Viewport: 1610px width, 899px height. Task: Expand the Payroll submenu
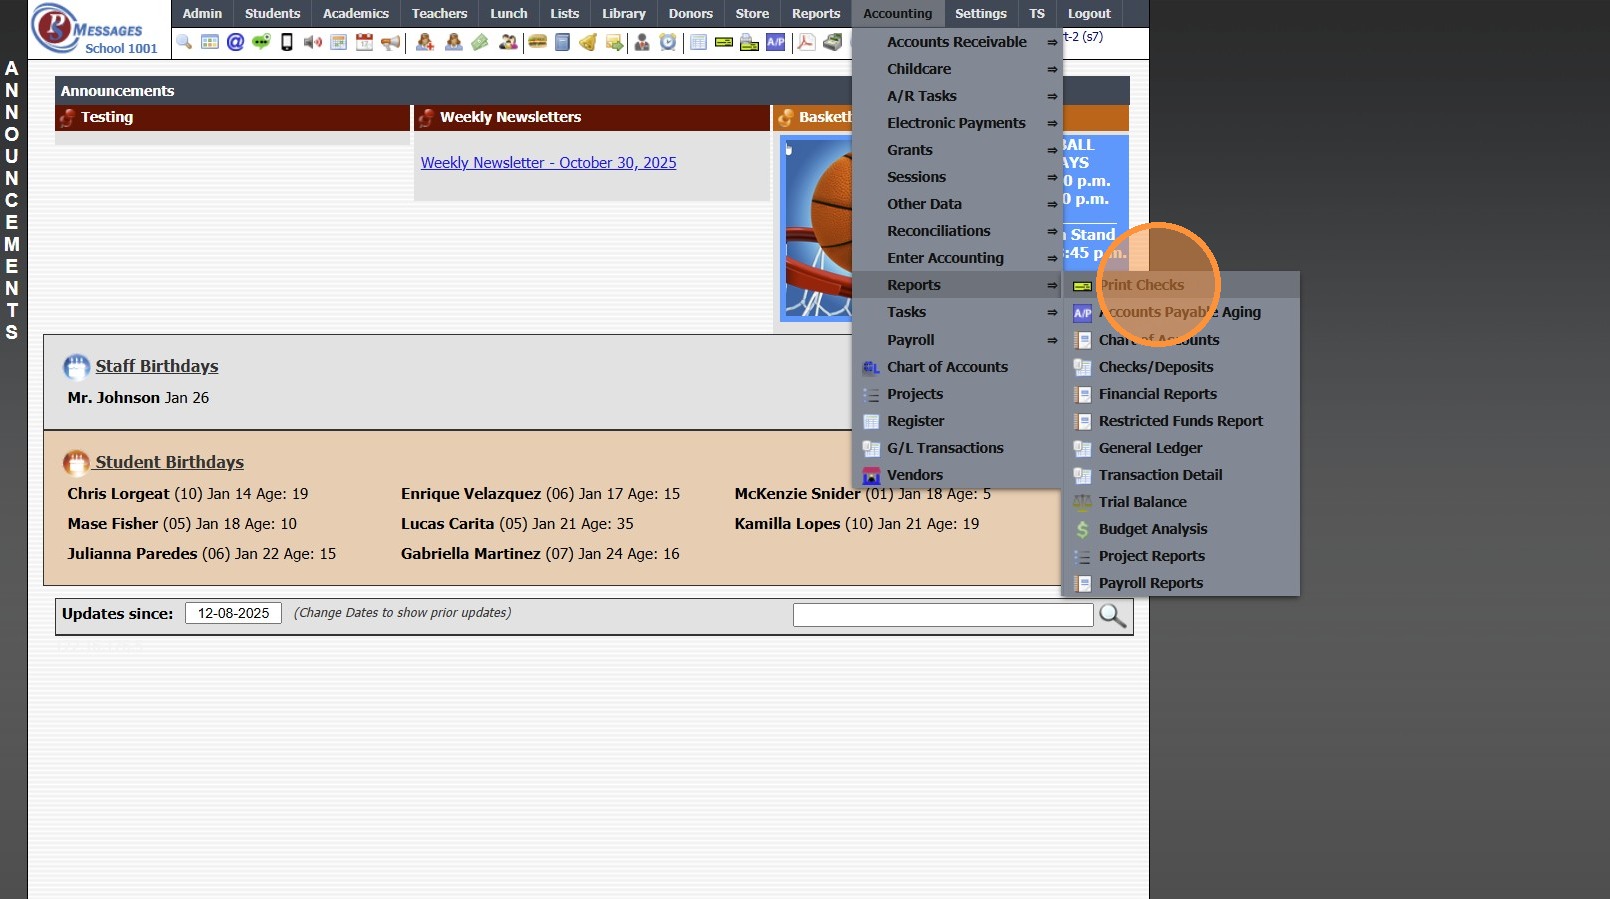[957, 340]
